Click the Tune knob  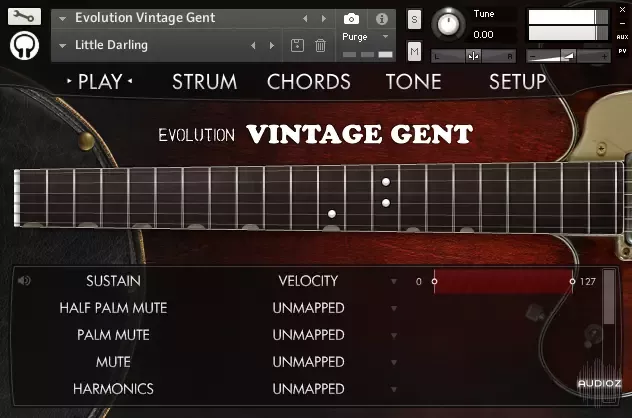(448, 24)
